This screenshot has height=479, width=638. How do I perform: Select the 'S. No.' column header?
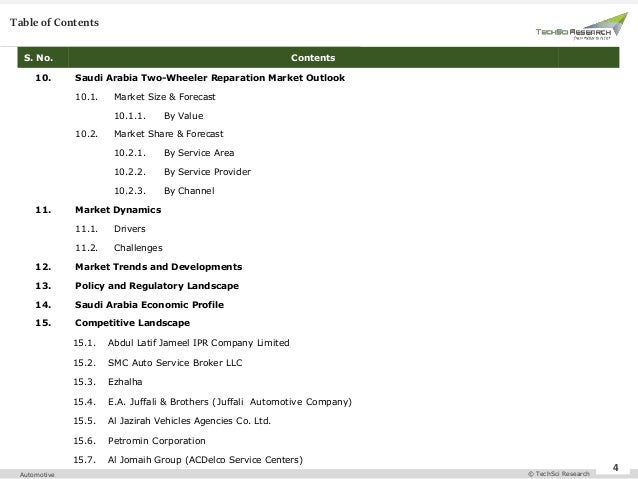pos(38,58)
